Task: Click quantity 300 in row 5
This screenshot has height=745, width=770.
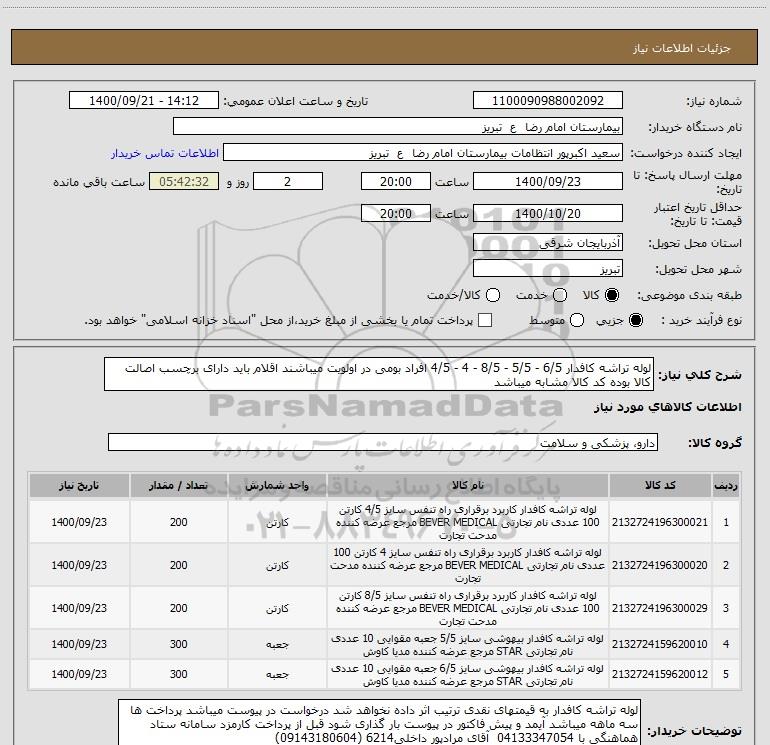Action: (x=179, y=674)
